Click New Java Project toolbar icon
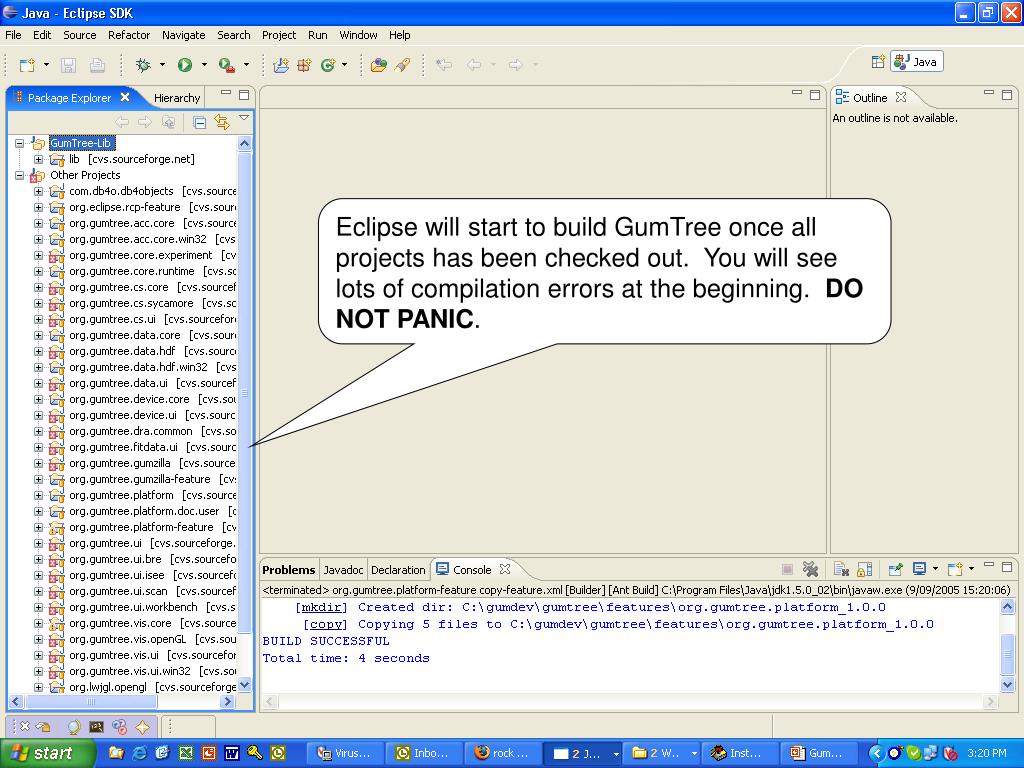Image resolution: width=1024 pixels, height=768 pixels. (281, 65)
